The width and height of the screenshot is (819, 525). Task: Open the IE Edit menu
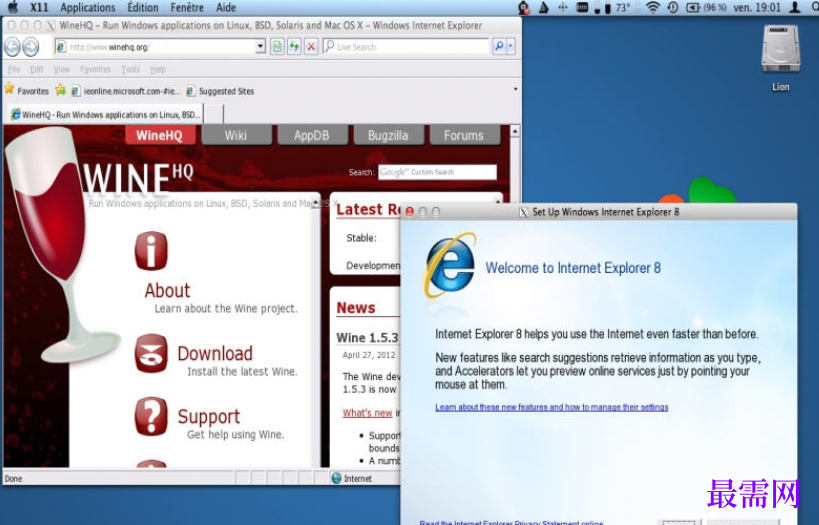pos(37,69)
